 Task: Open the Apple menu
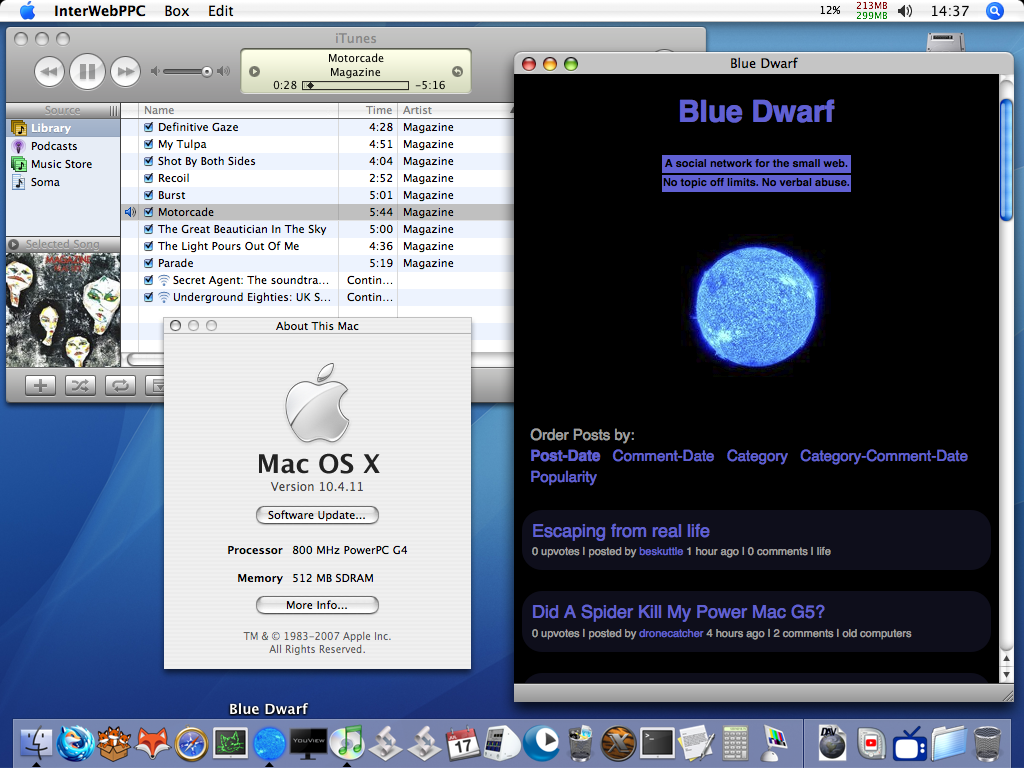[27, 11]
